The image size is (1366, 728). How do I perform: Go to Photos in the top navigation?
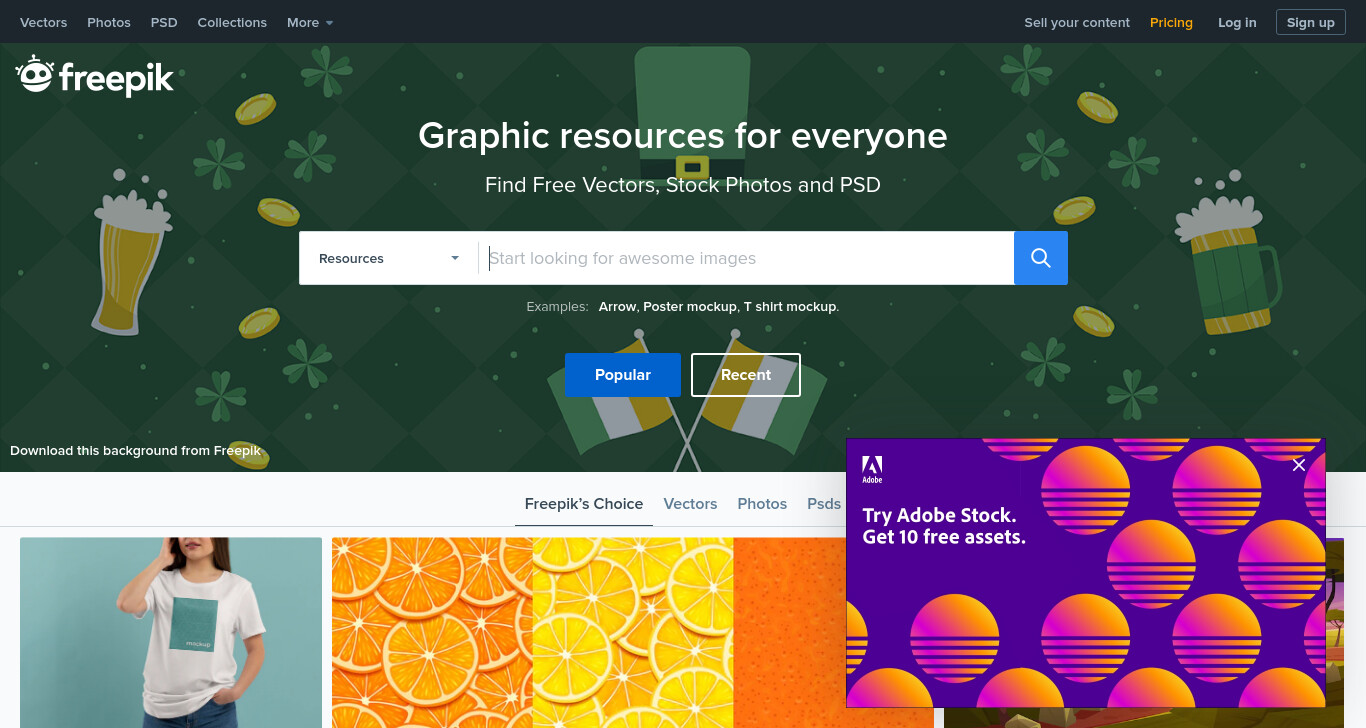click(109, 22)
